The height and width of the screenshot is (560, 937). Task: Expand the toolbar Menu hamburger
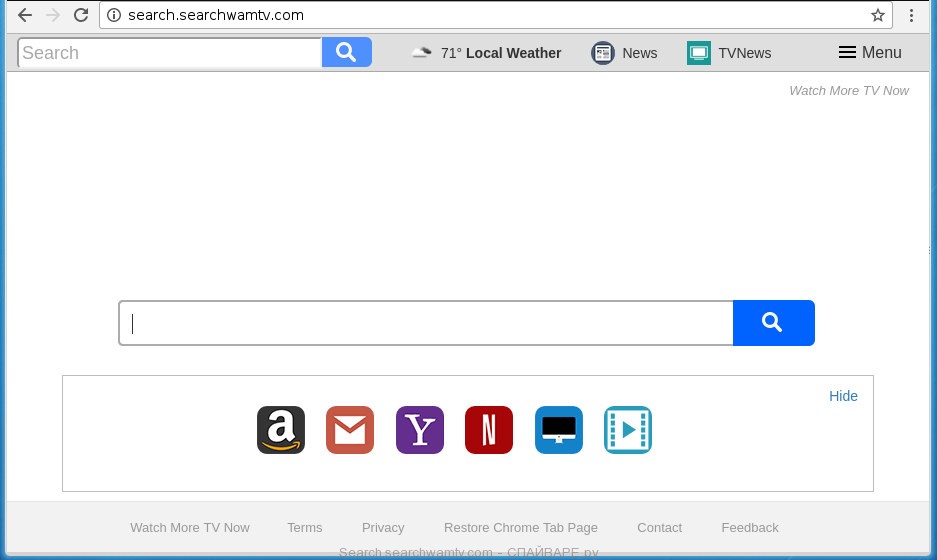(870, 53)
